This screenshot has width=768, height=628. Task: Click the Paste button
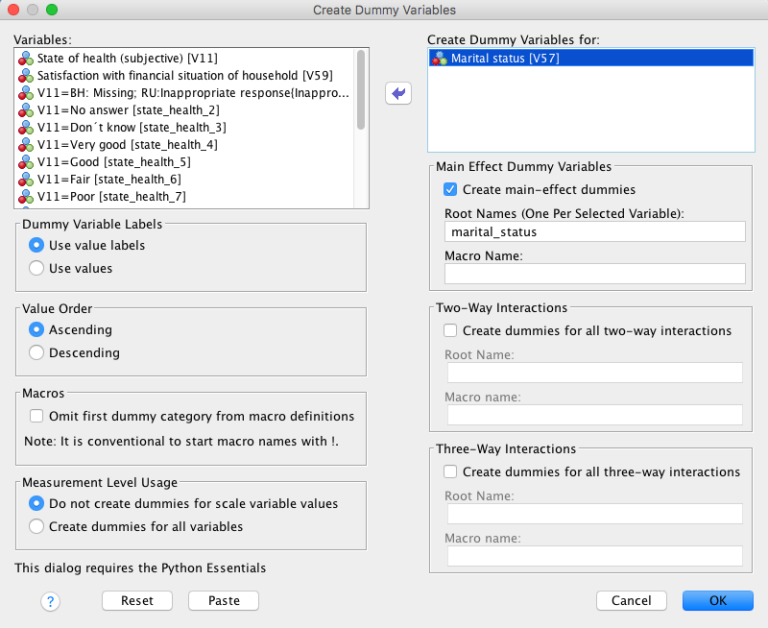pyautogui.click(x=223, y=600)
